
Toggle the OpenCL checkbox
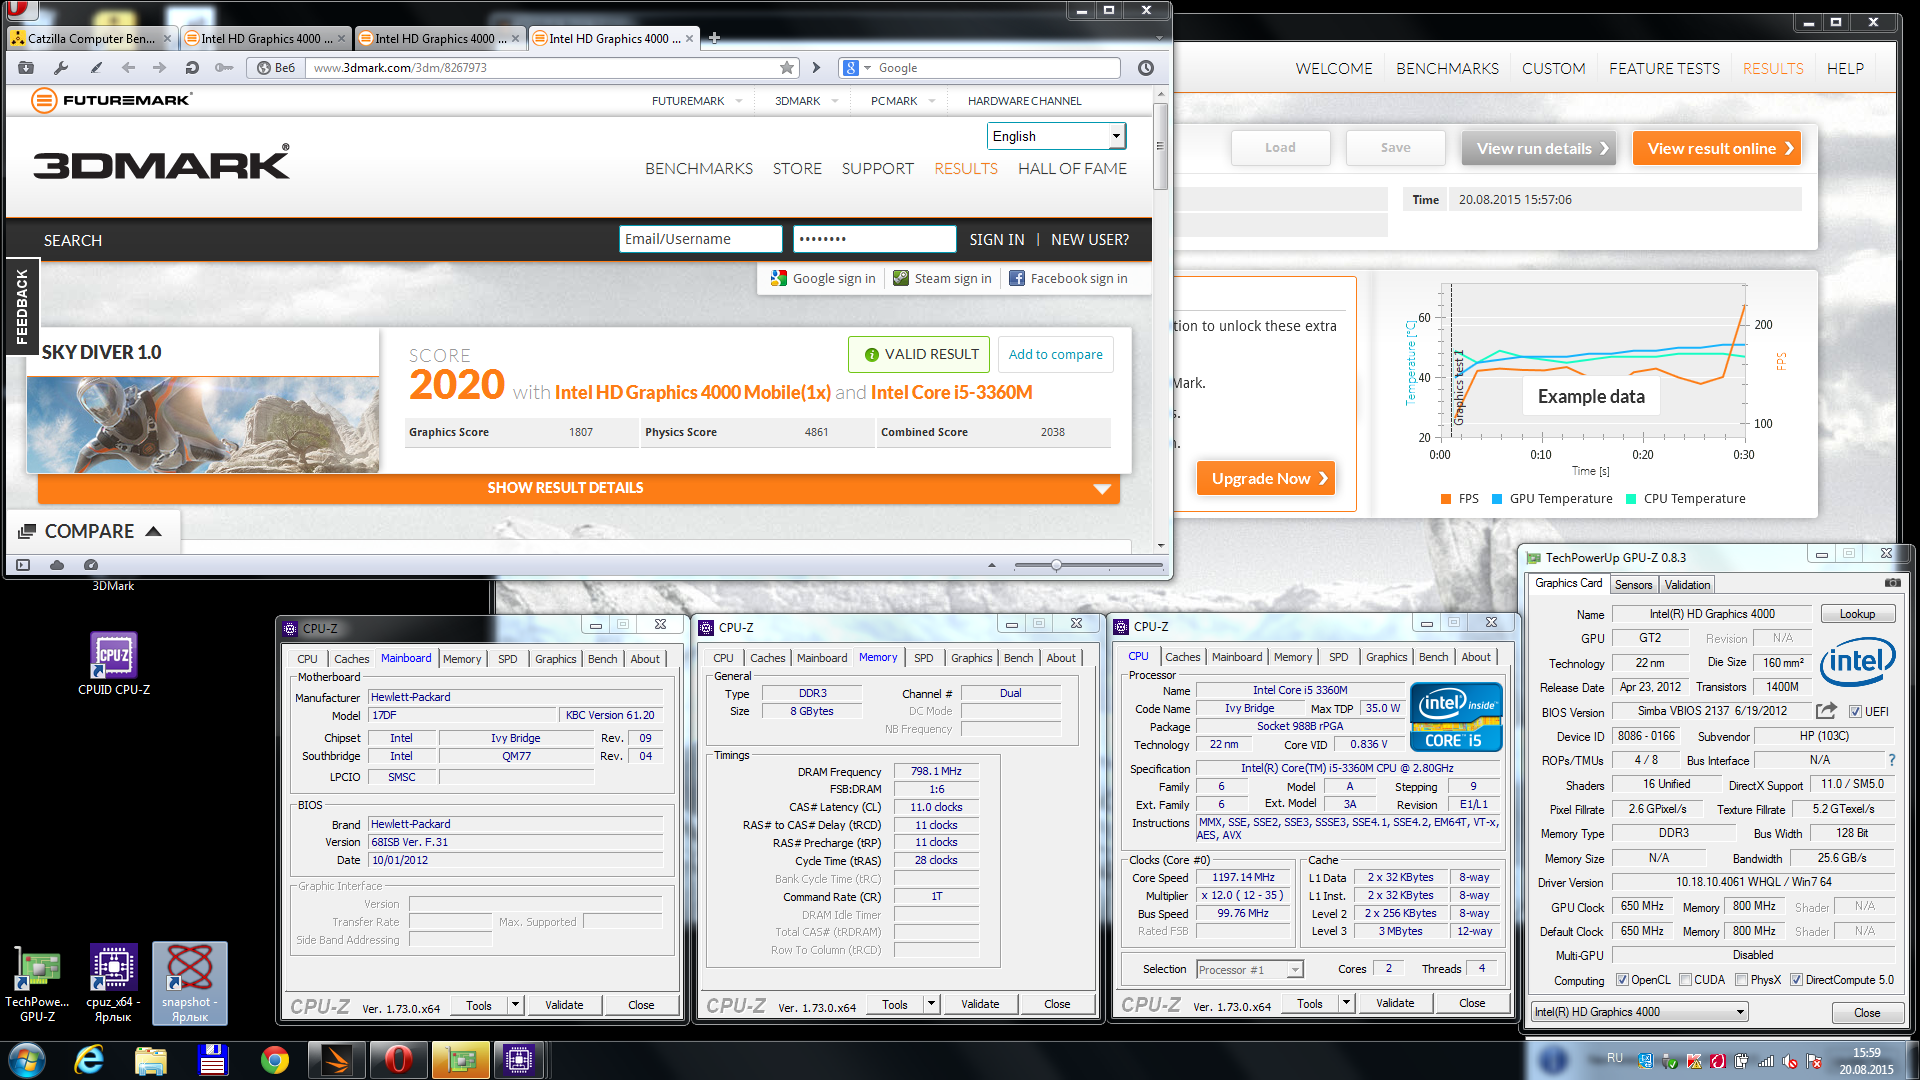click(1622, 980)
